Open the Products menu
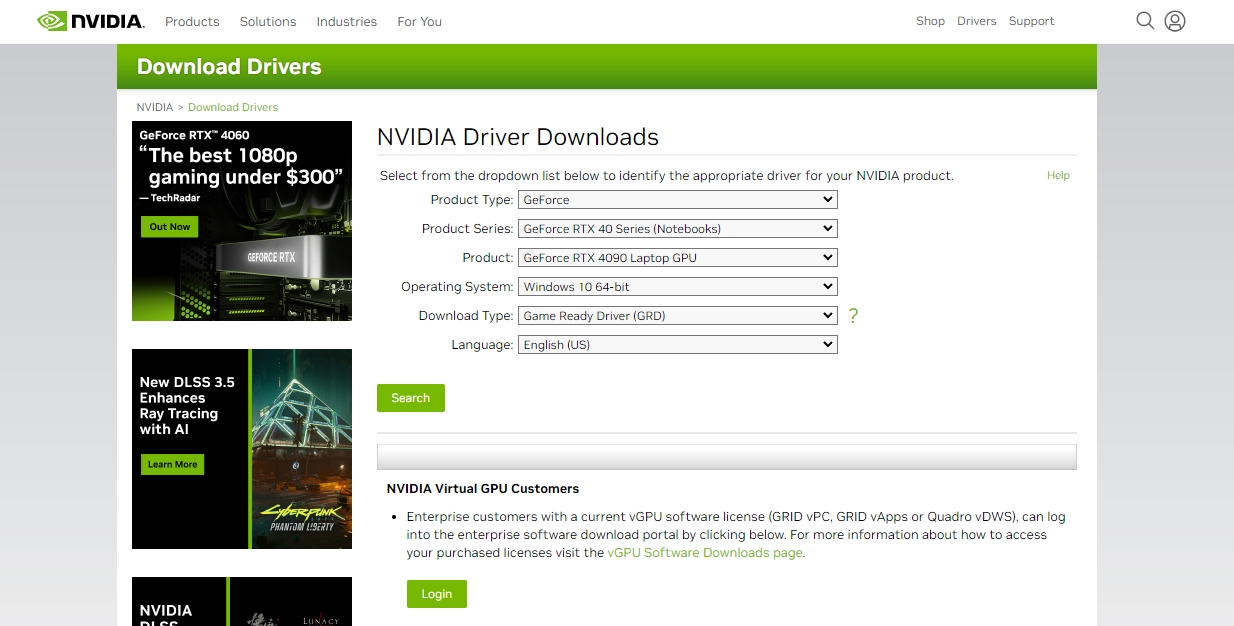This screenshot has height=626, width=1234. (192, 21)
